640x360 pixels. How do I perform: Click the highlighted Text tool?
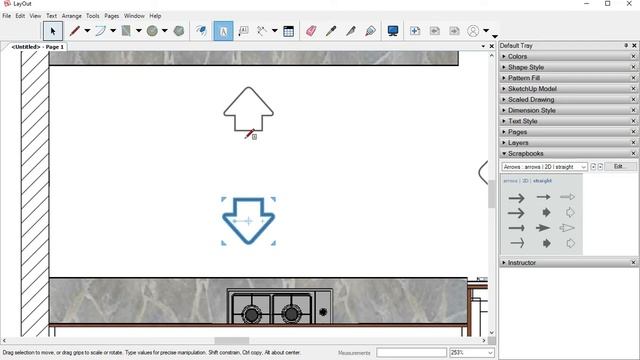pyautogui.click(x=223, y=31)
